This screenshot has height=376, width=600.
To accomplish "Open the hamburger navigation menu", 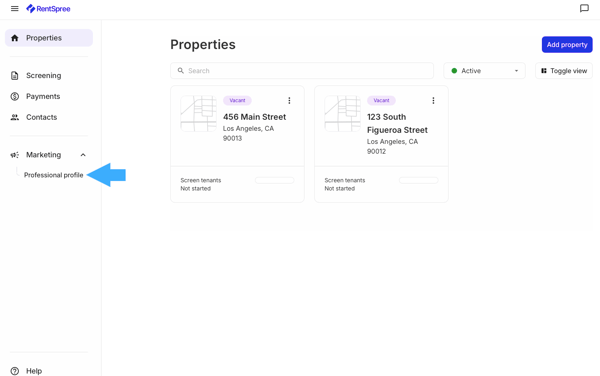I will click(15, 8).
